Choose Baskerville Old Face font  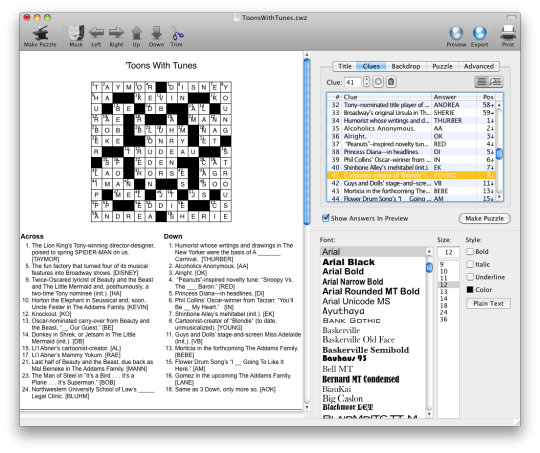click(358, 340)
